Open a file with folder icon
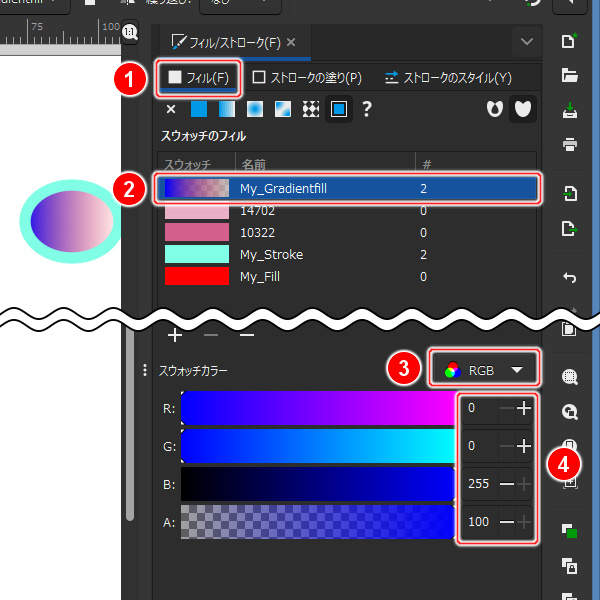The width and height of the screenshot is (600, 600). click(569, 75)
